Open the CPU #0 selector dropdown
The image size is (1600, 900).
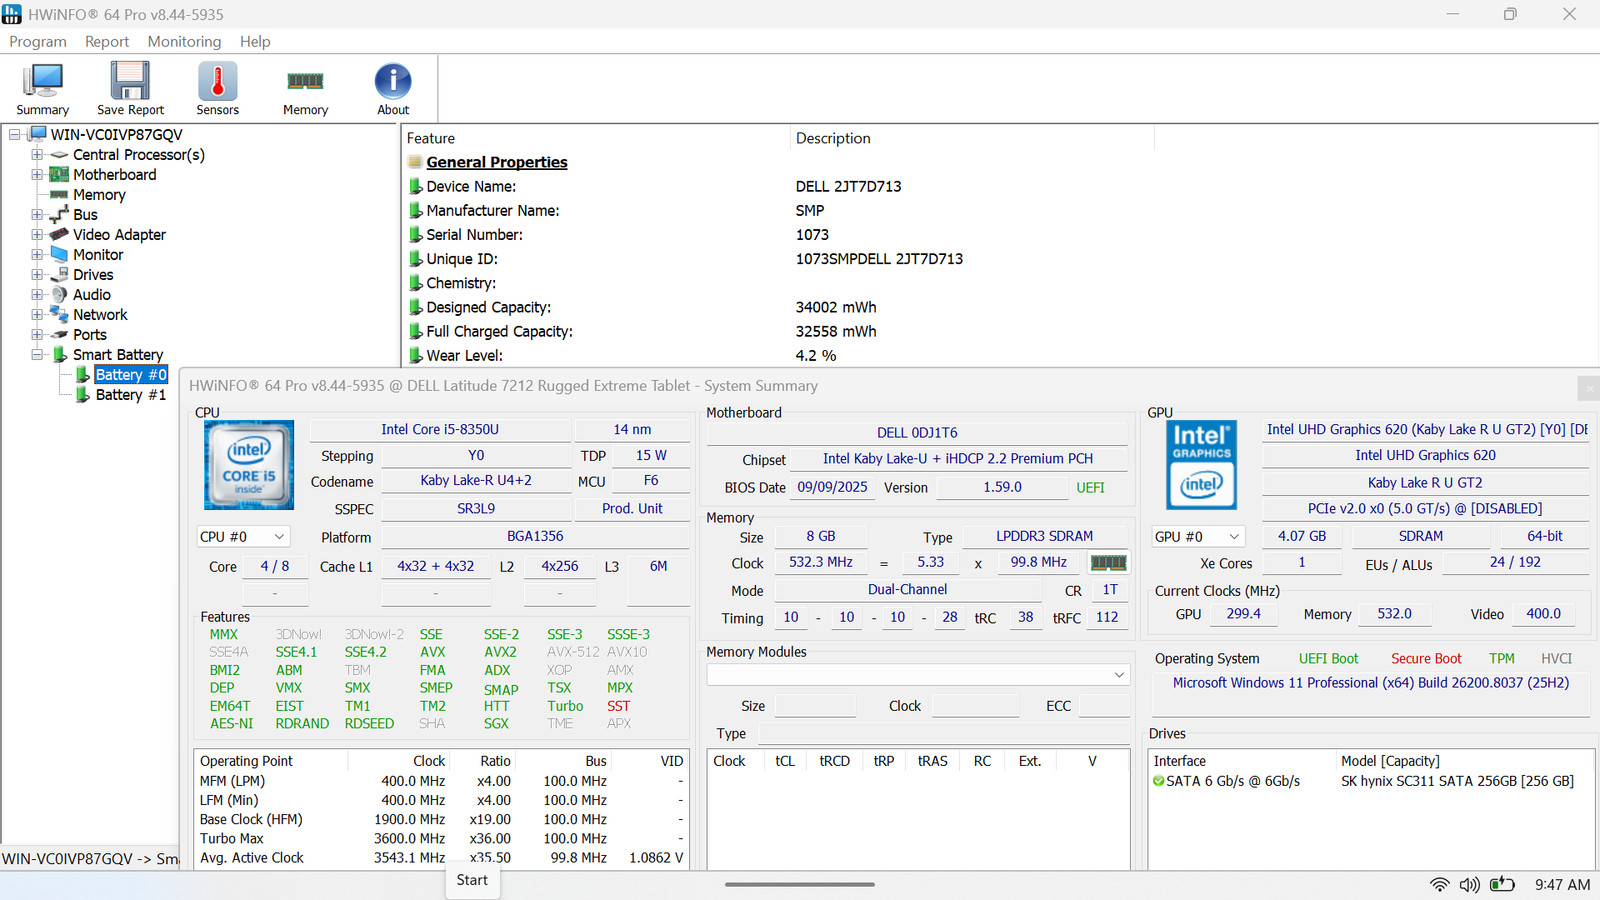[x=243, y=537]
